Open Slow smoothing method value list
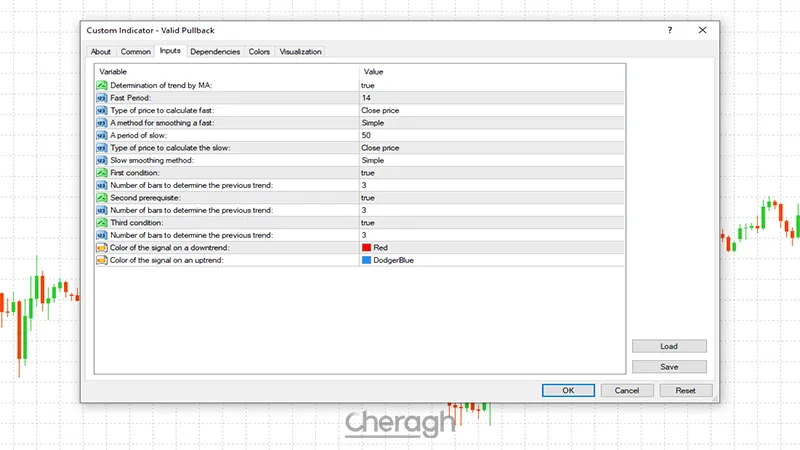The width and height of the screenshot is (800, 450). click(373, 160)
